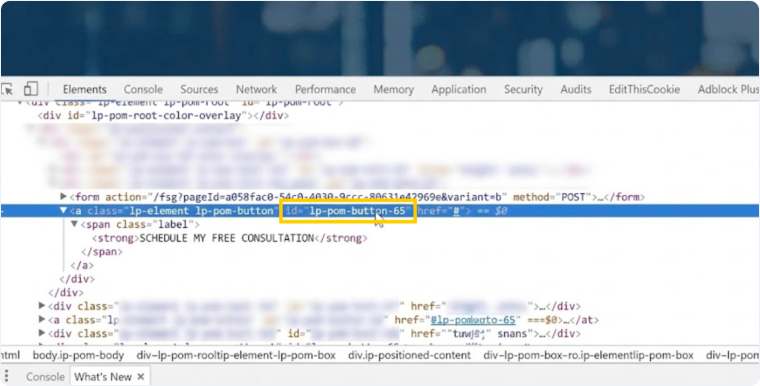Activate the inspect element picker icon

(7, 89)
